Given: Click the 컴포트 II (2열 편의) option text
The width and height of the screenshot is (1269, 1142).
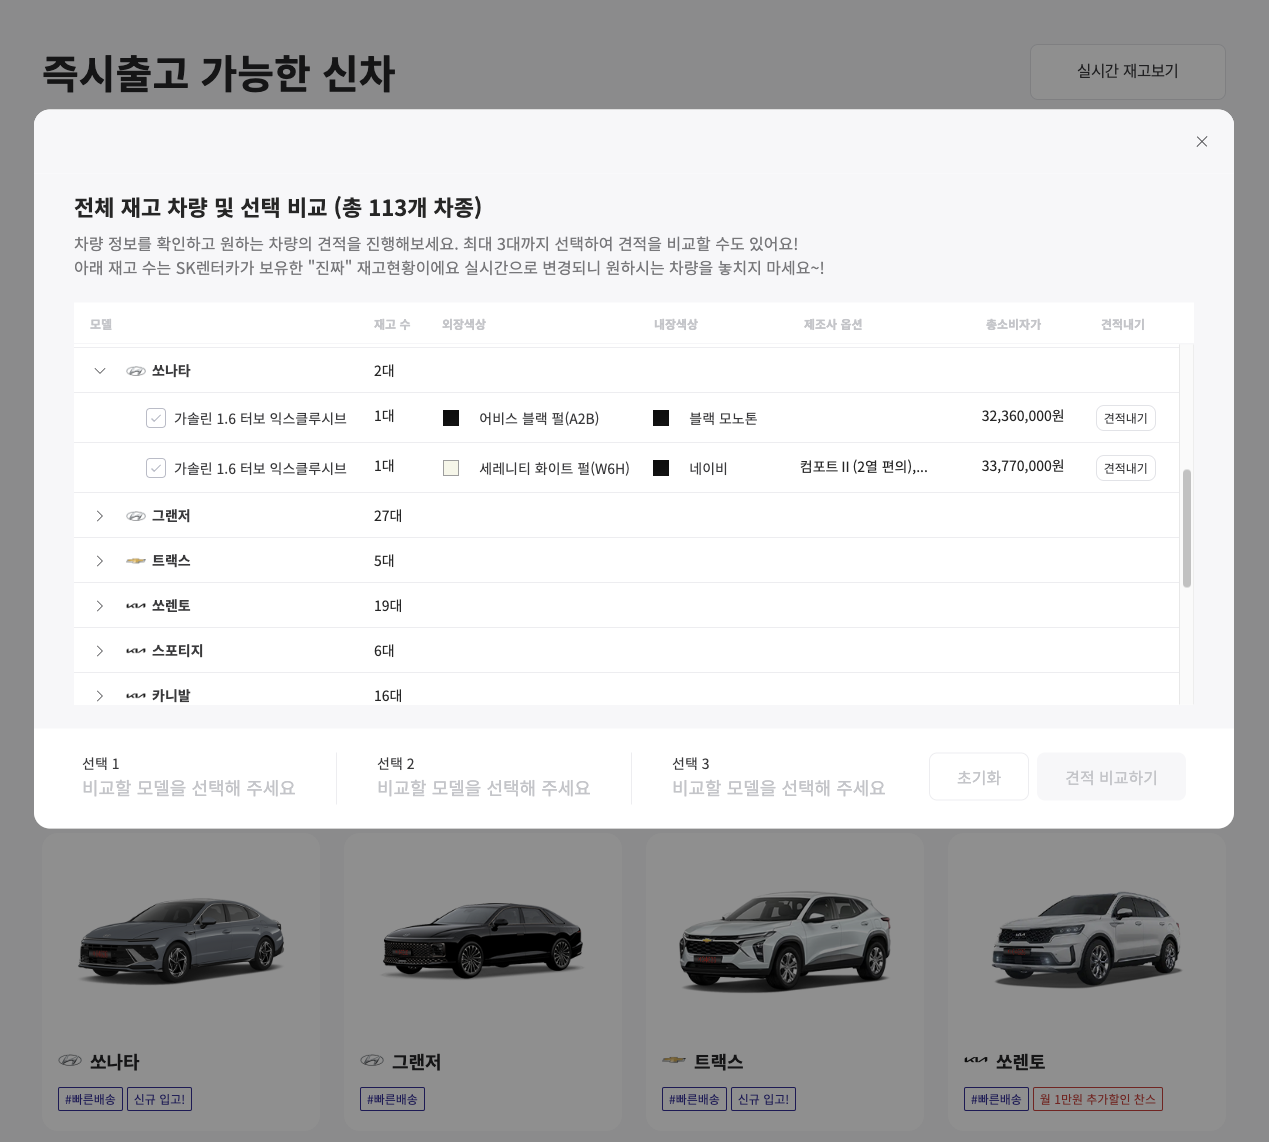Looking at the screenshot, I should 864,467.
